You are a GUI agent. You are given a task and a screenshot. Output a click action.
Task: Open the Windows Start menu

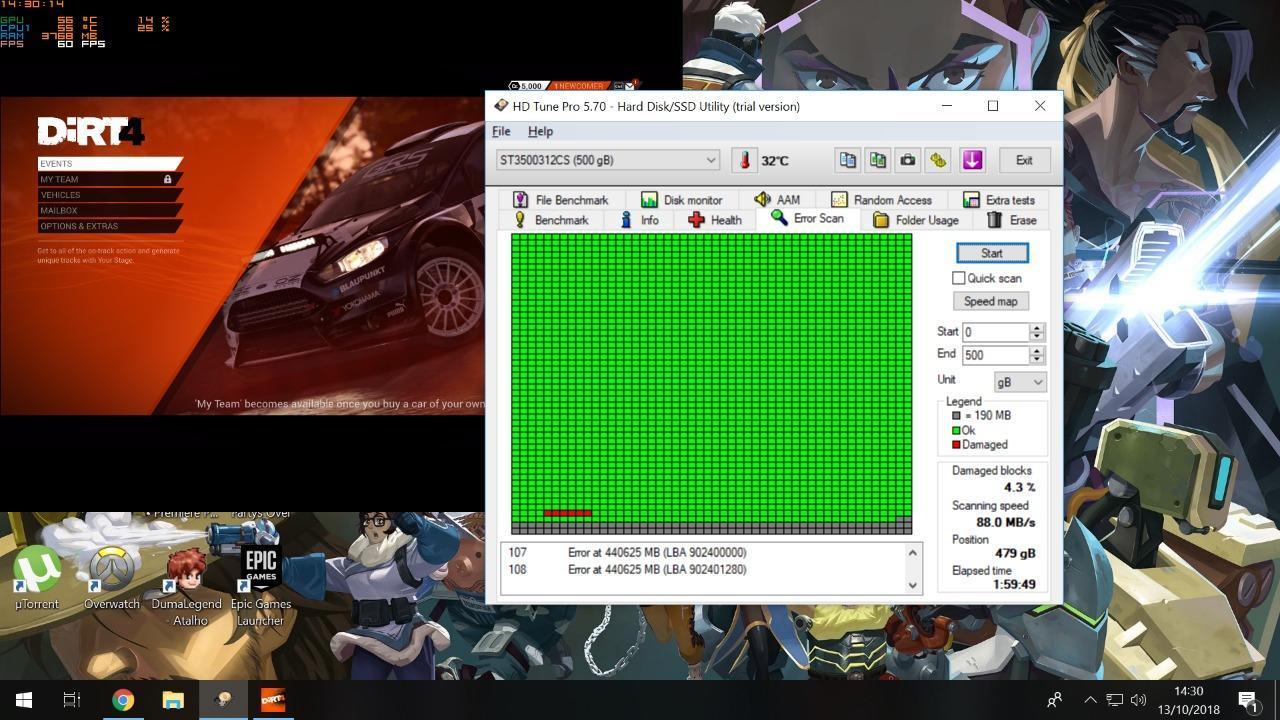coord(24,700)
